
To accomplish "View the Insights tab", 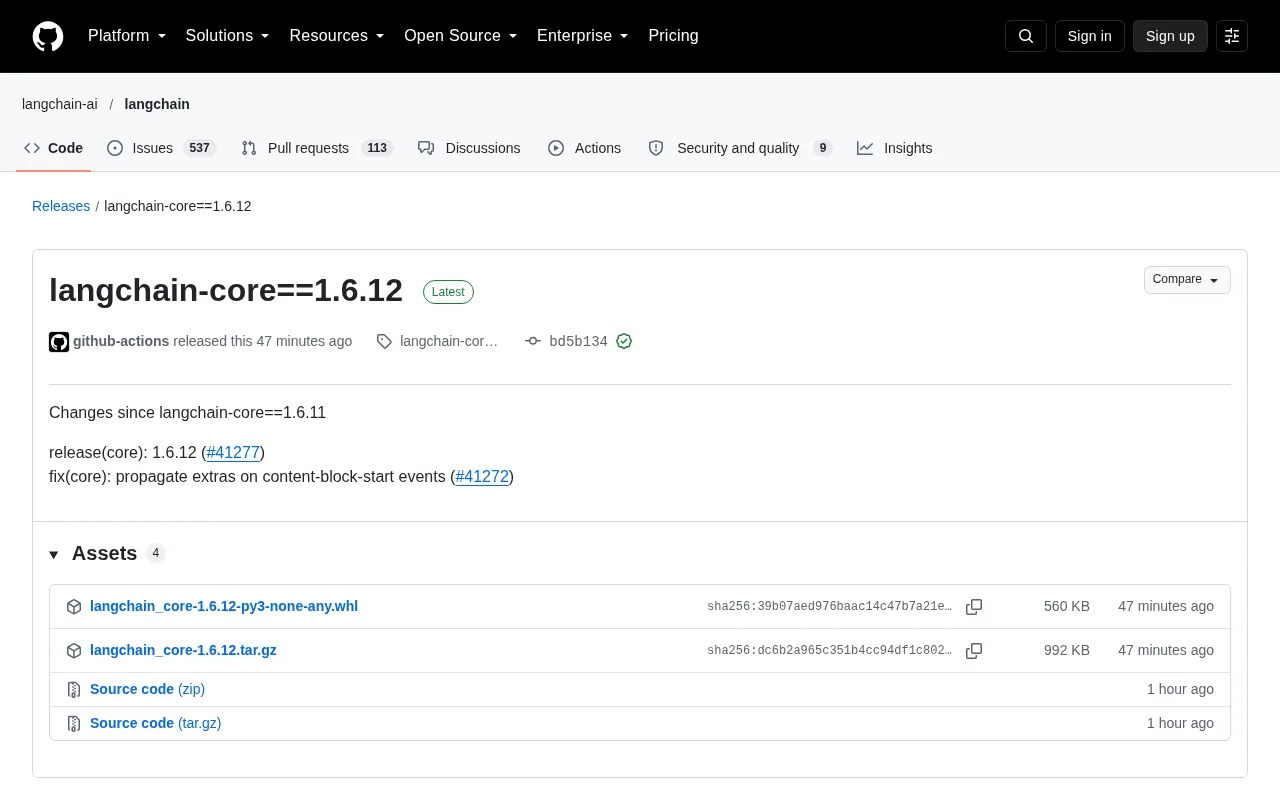I will tap(895, 148).
